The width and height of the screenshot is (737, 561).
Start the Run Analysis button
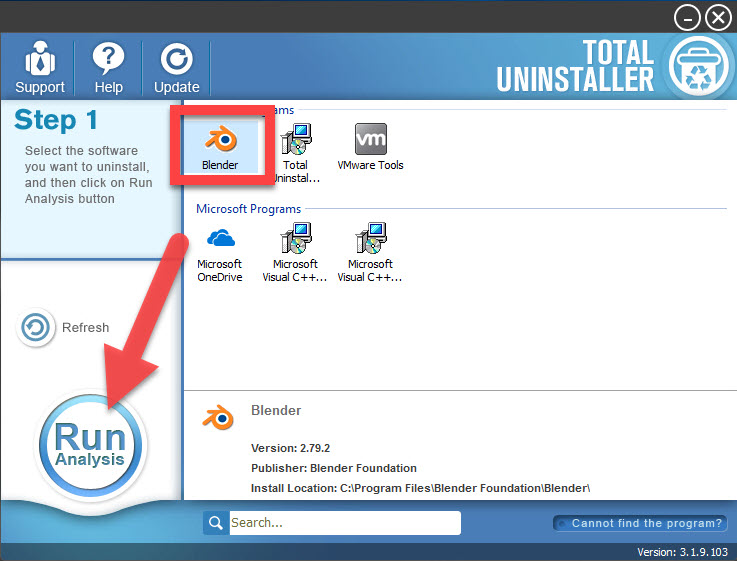tap(91, 445)
